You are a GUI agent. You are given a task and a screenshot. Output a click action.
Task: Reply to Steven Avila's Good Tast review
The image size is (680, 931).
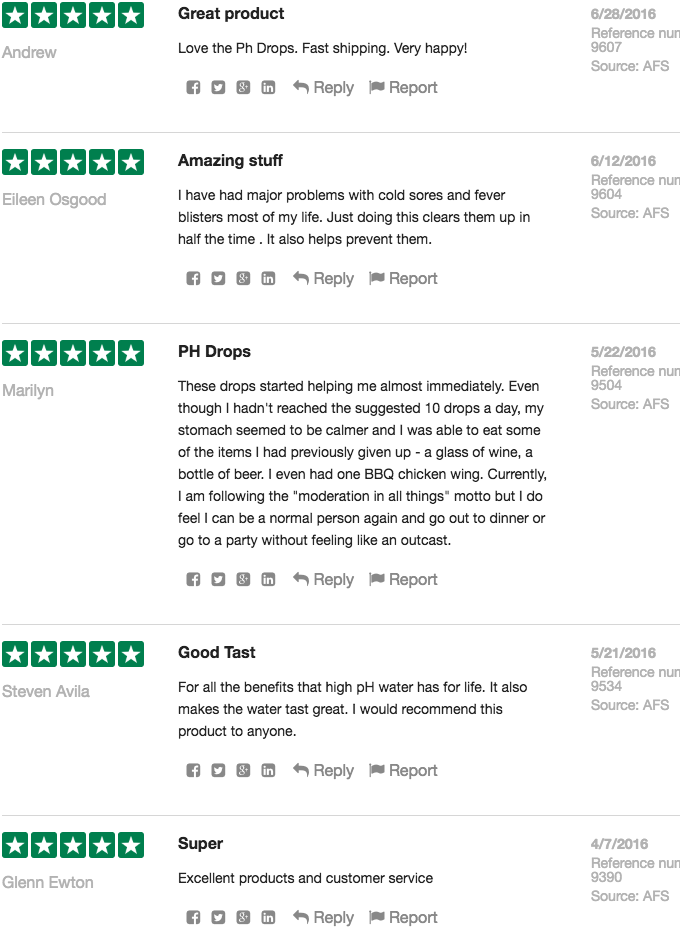pos(323,771)
